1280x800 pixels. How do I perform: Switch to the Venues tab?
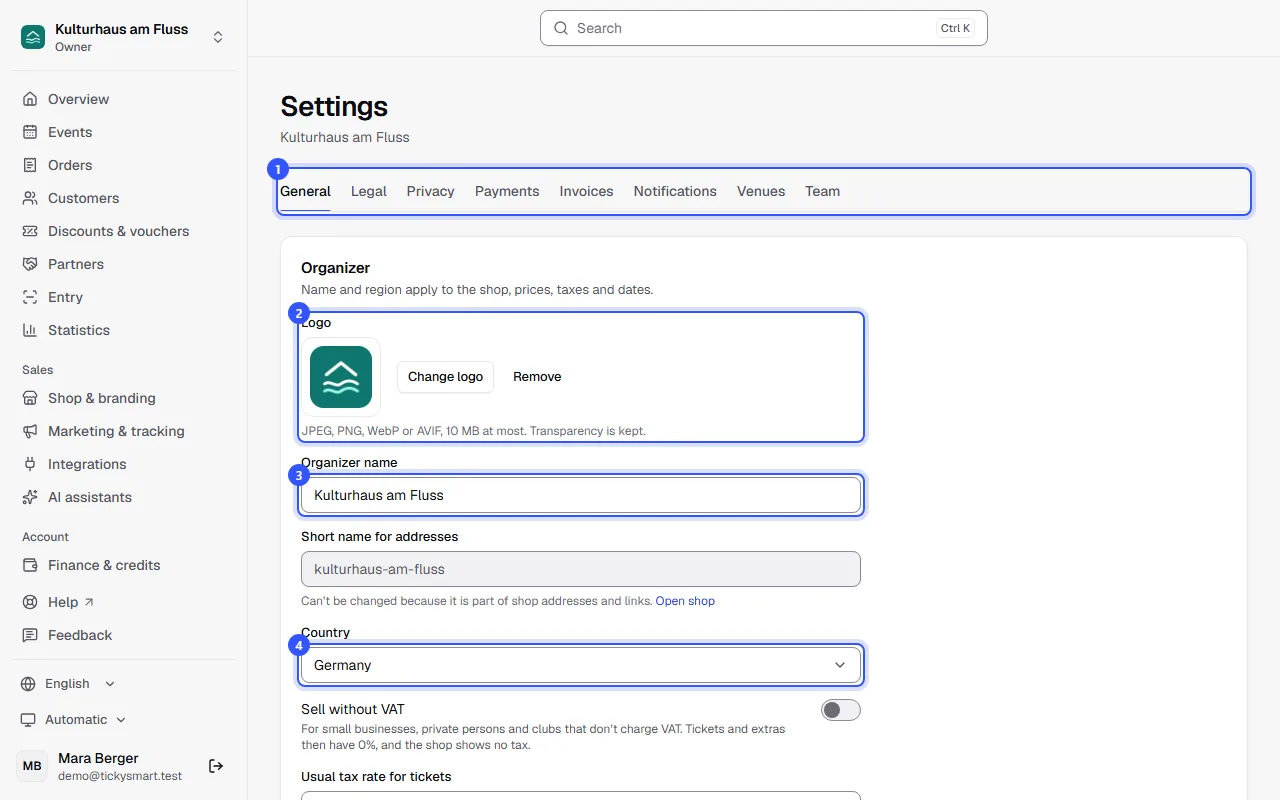coord(761,191)
